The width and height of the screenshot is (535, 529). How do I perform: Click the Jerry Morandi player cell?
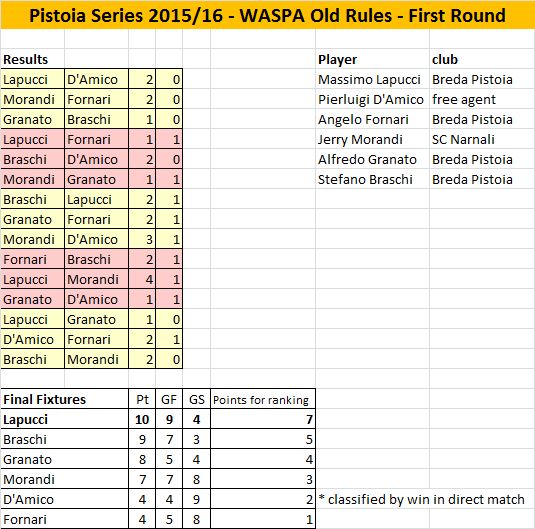[x=372, y=140]
